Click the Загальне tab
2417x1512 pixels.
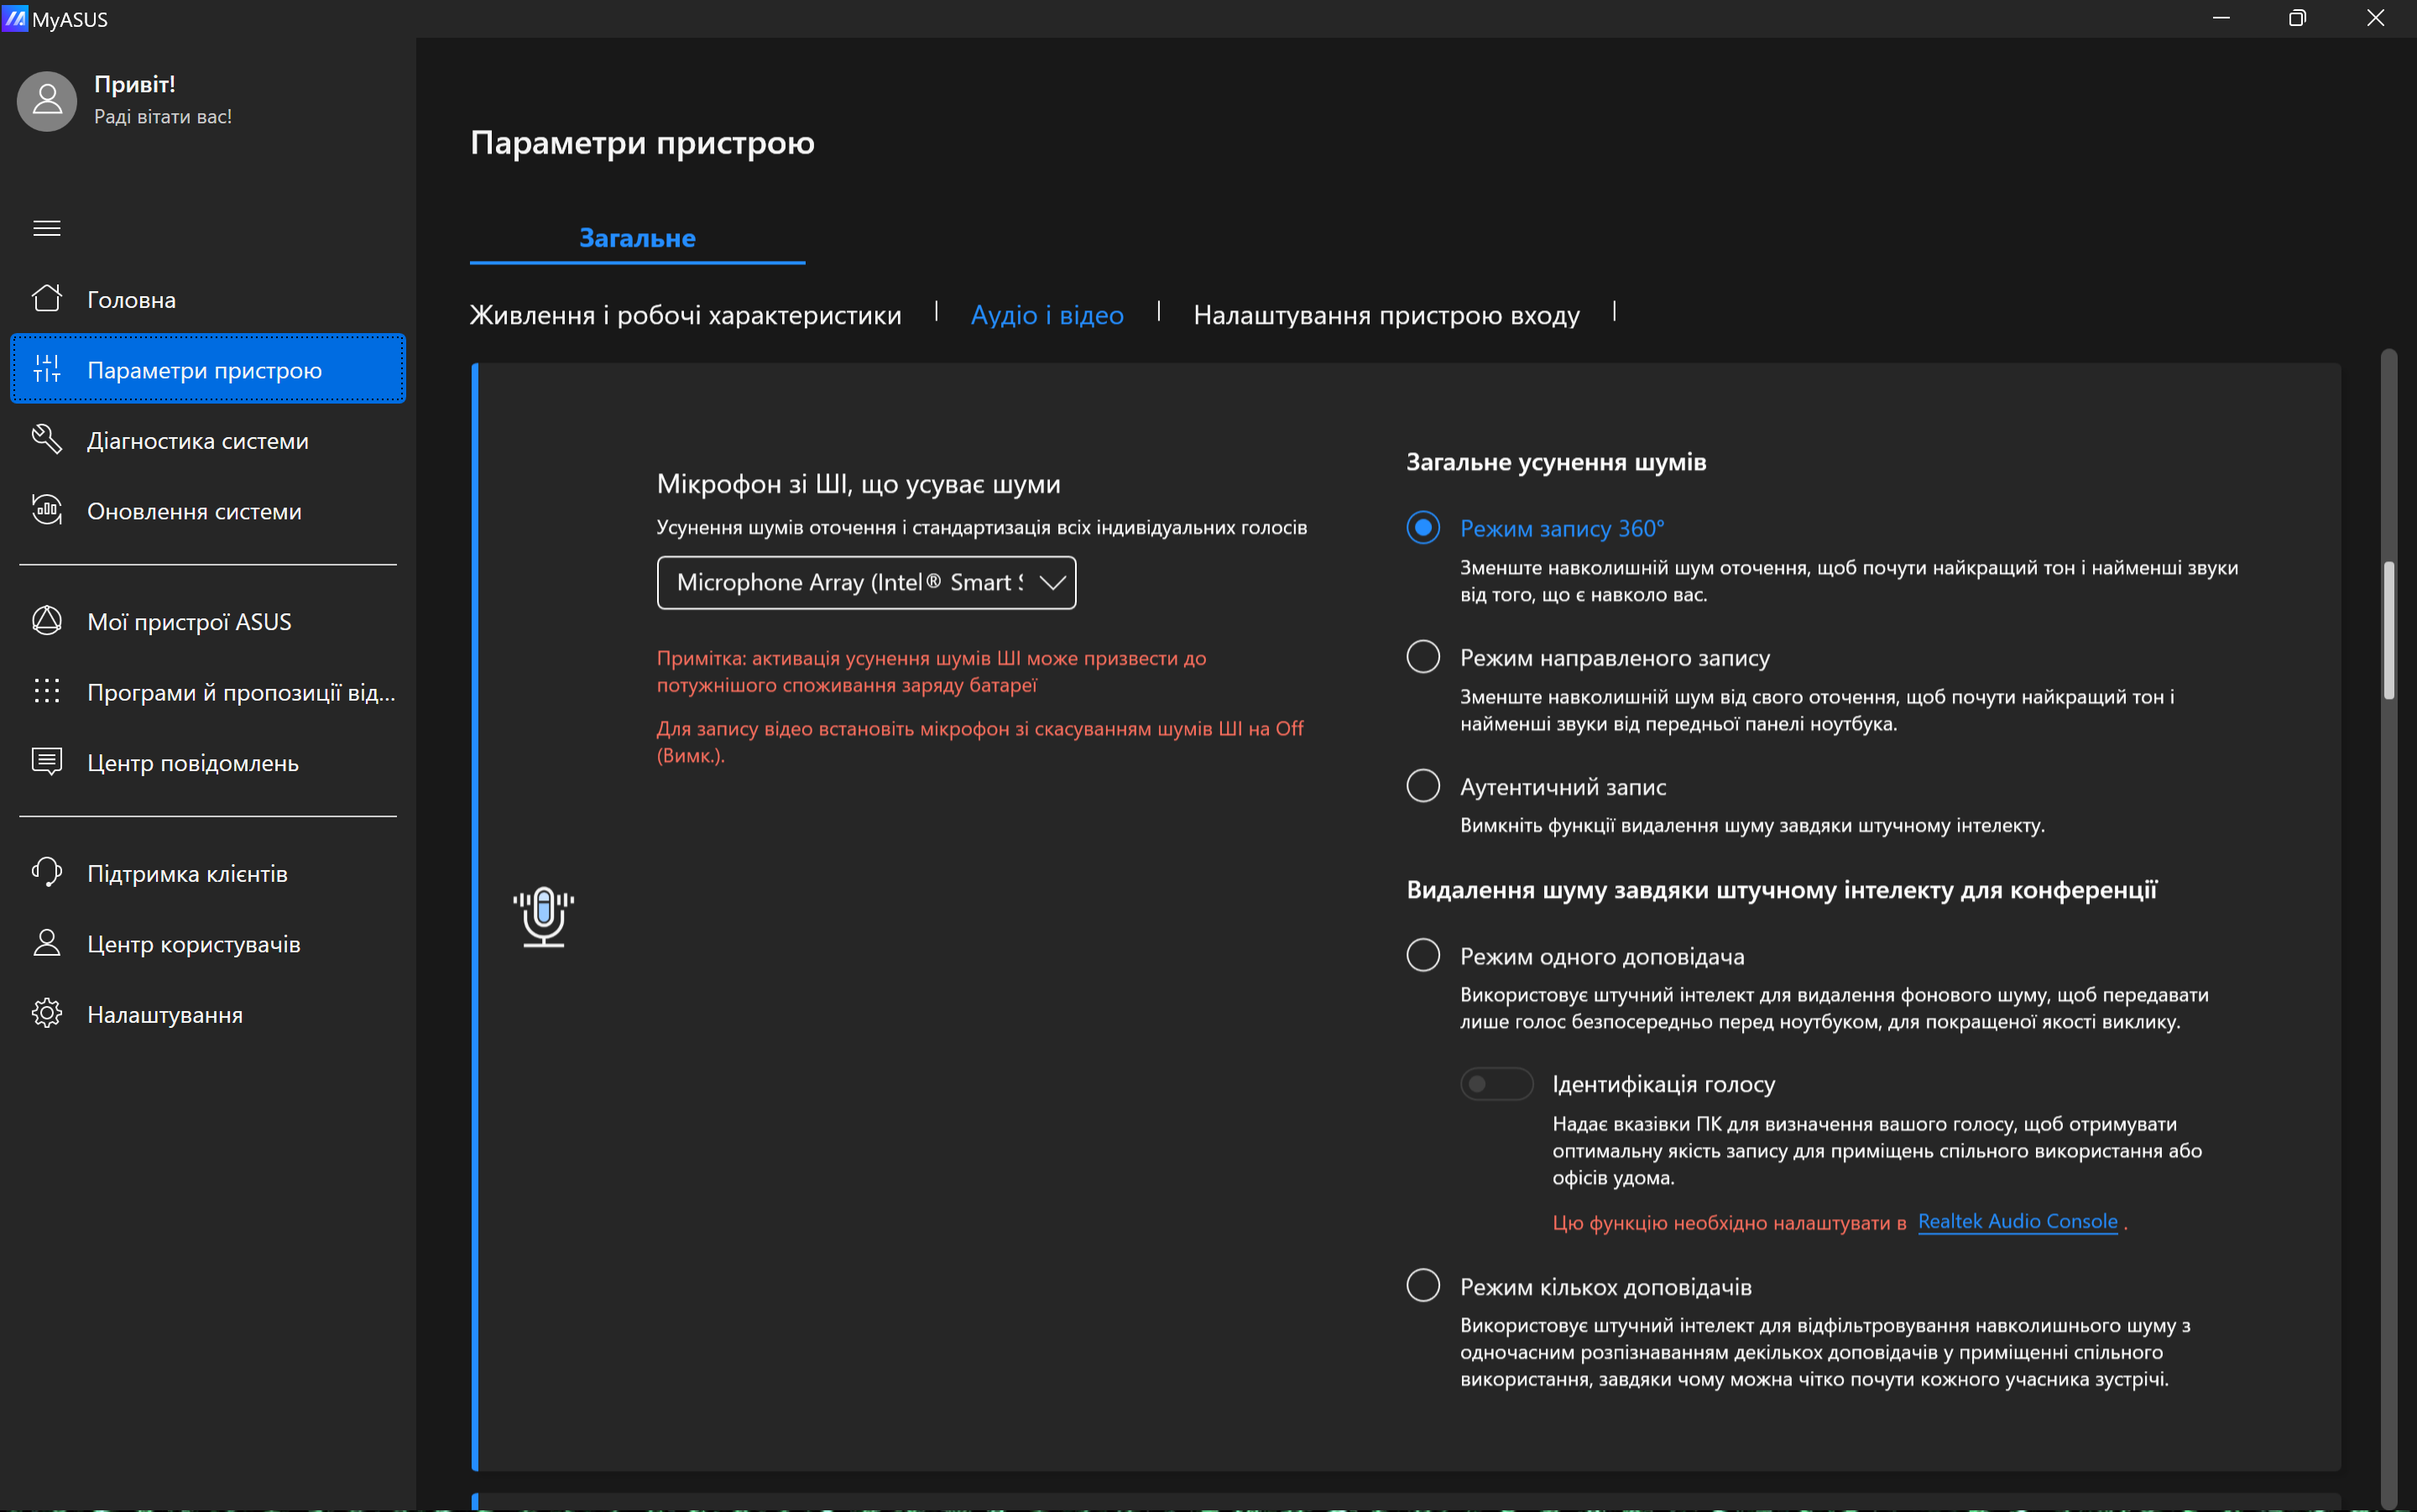coord(637,238)
